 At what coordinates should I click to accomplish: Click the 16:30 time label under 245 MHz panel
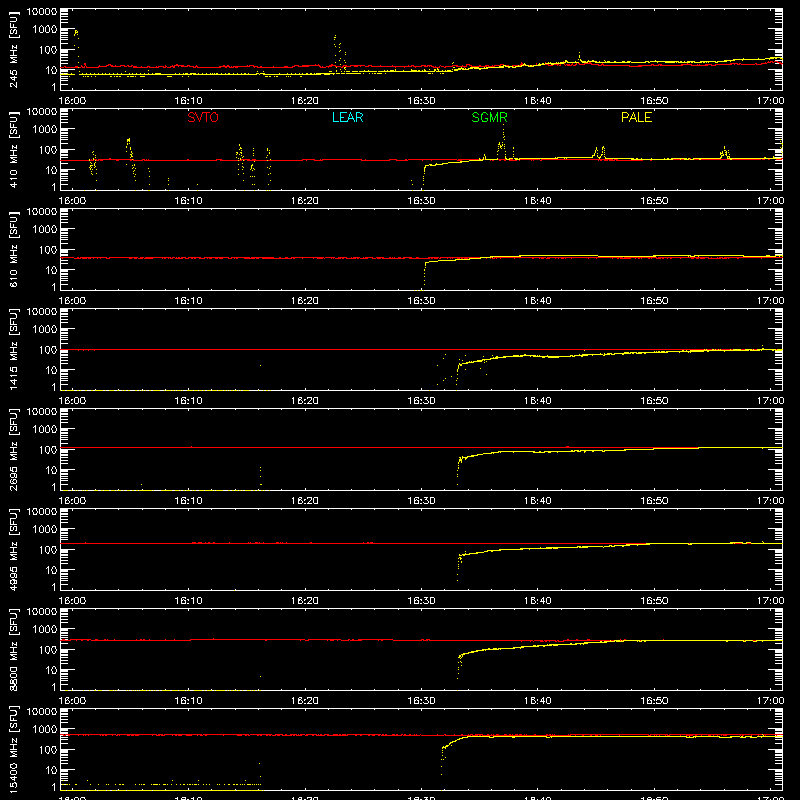tap(421, 101)
